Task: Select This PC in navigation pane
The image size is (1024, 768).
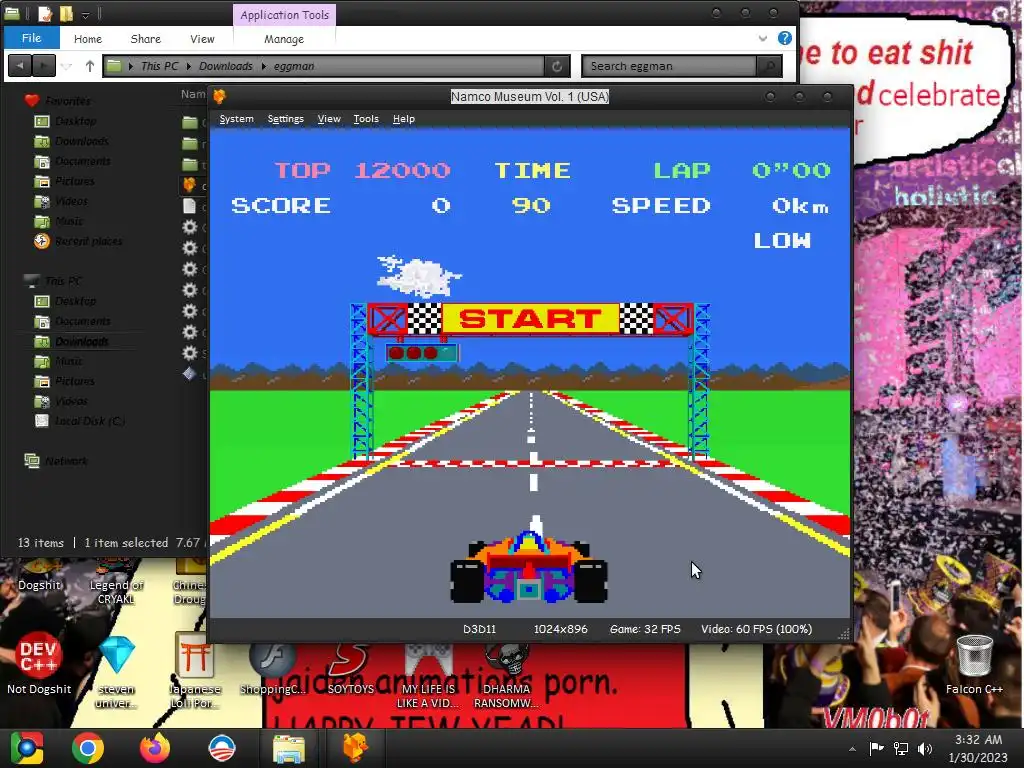Action: [63, 281]
